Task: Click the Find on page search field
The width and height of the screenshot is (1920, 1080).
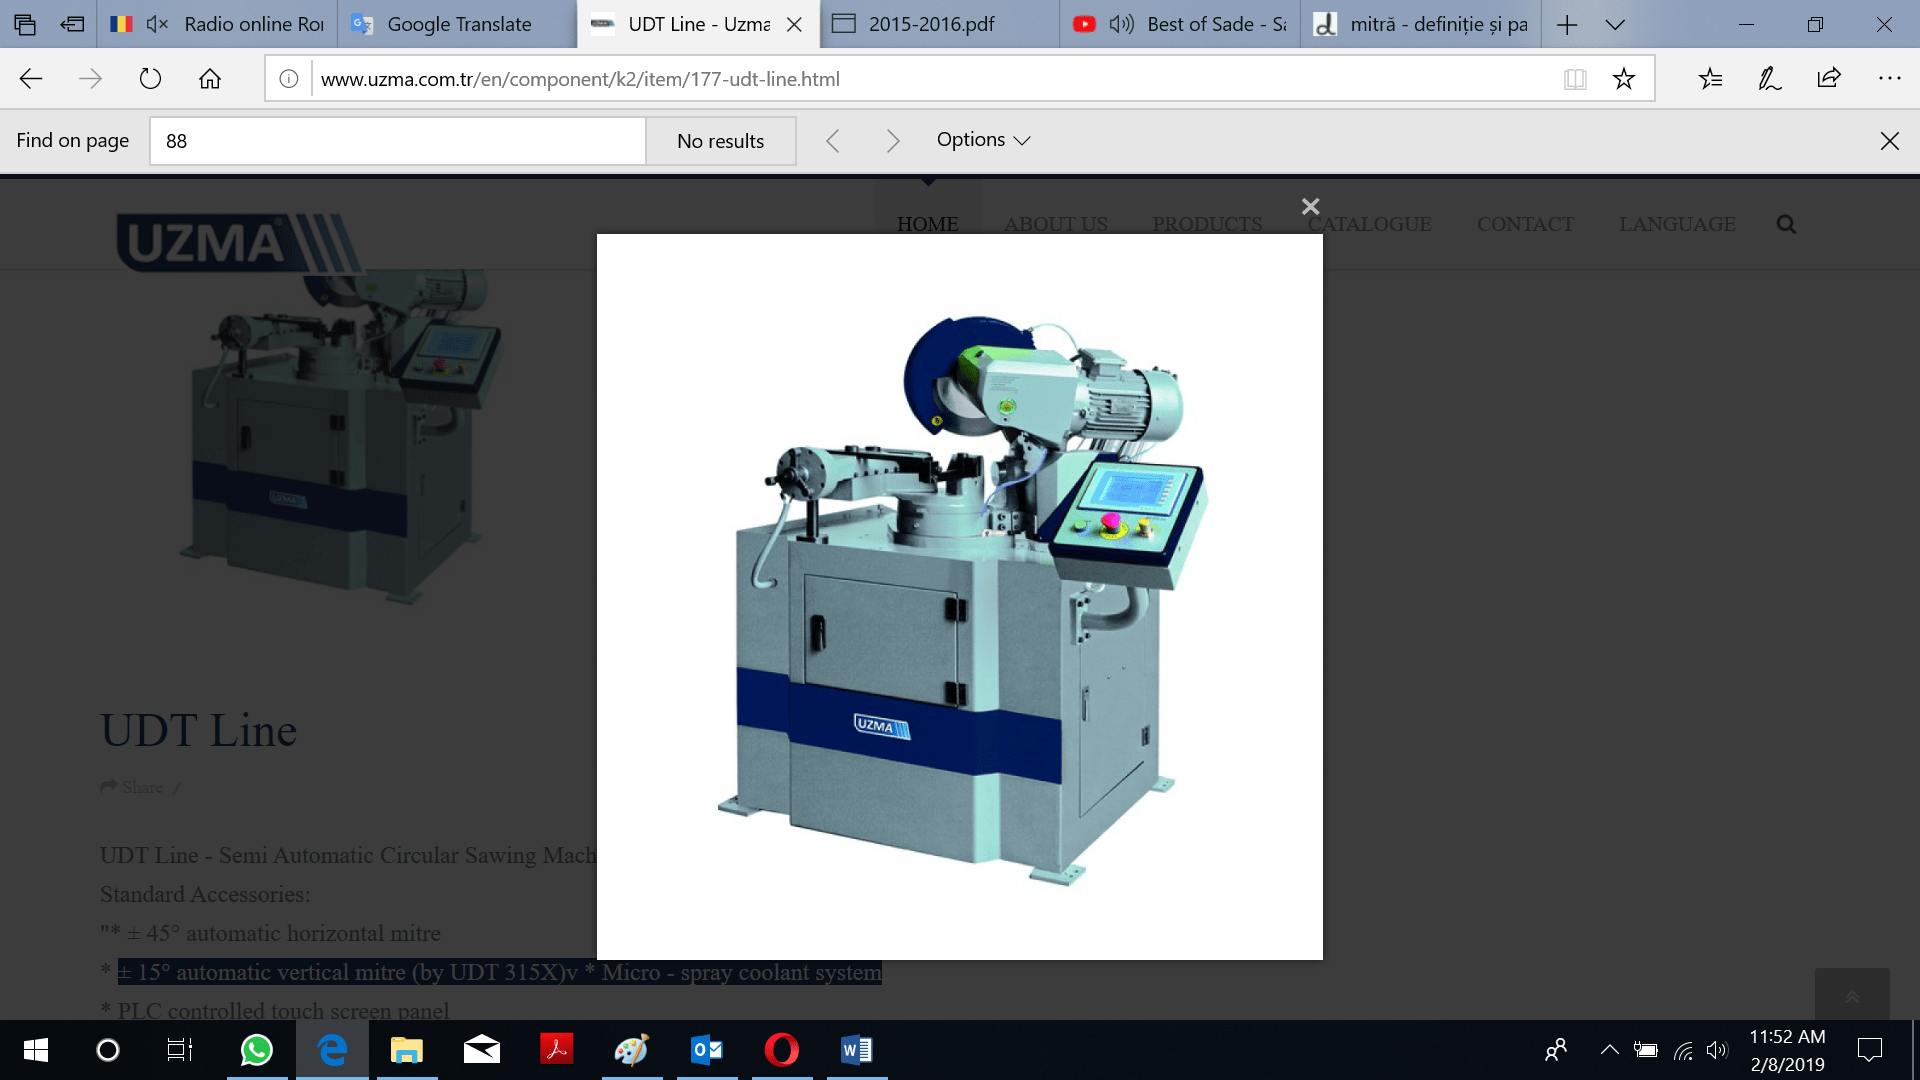Action: click(397, 141)
